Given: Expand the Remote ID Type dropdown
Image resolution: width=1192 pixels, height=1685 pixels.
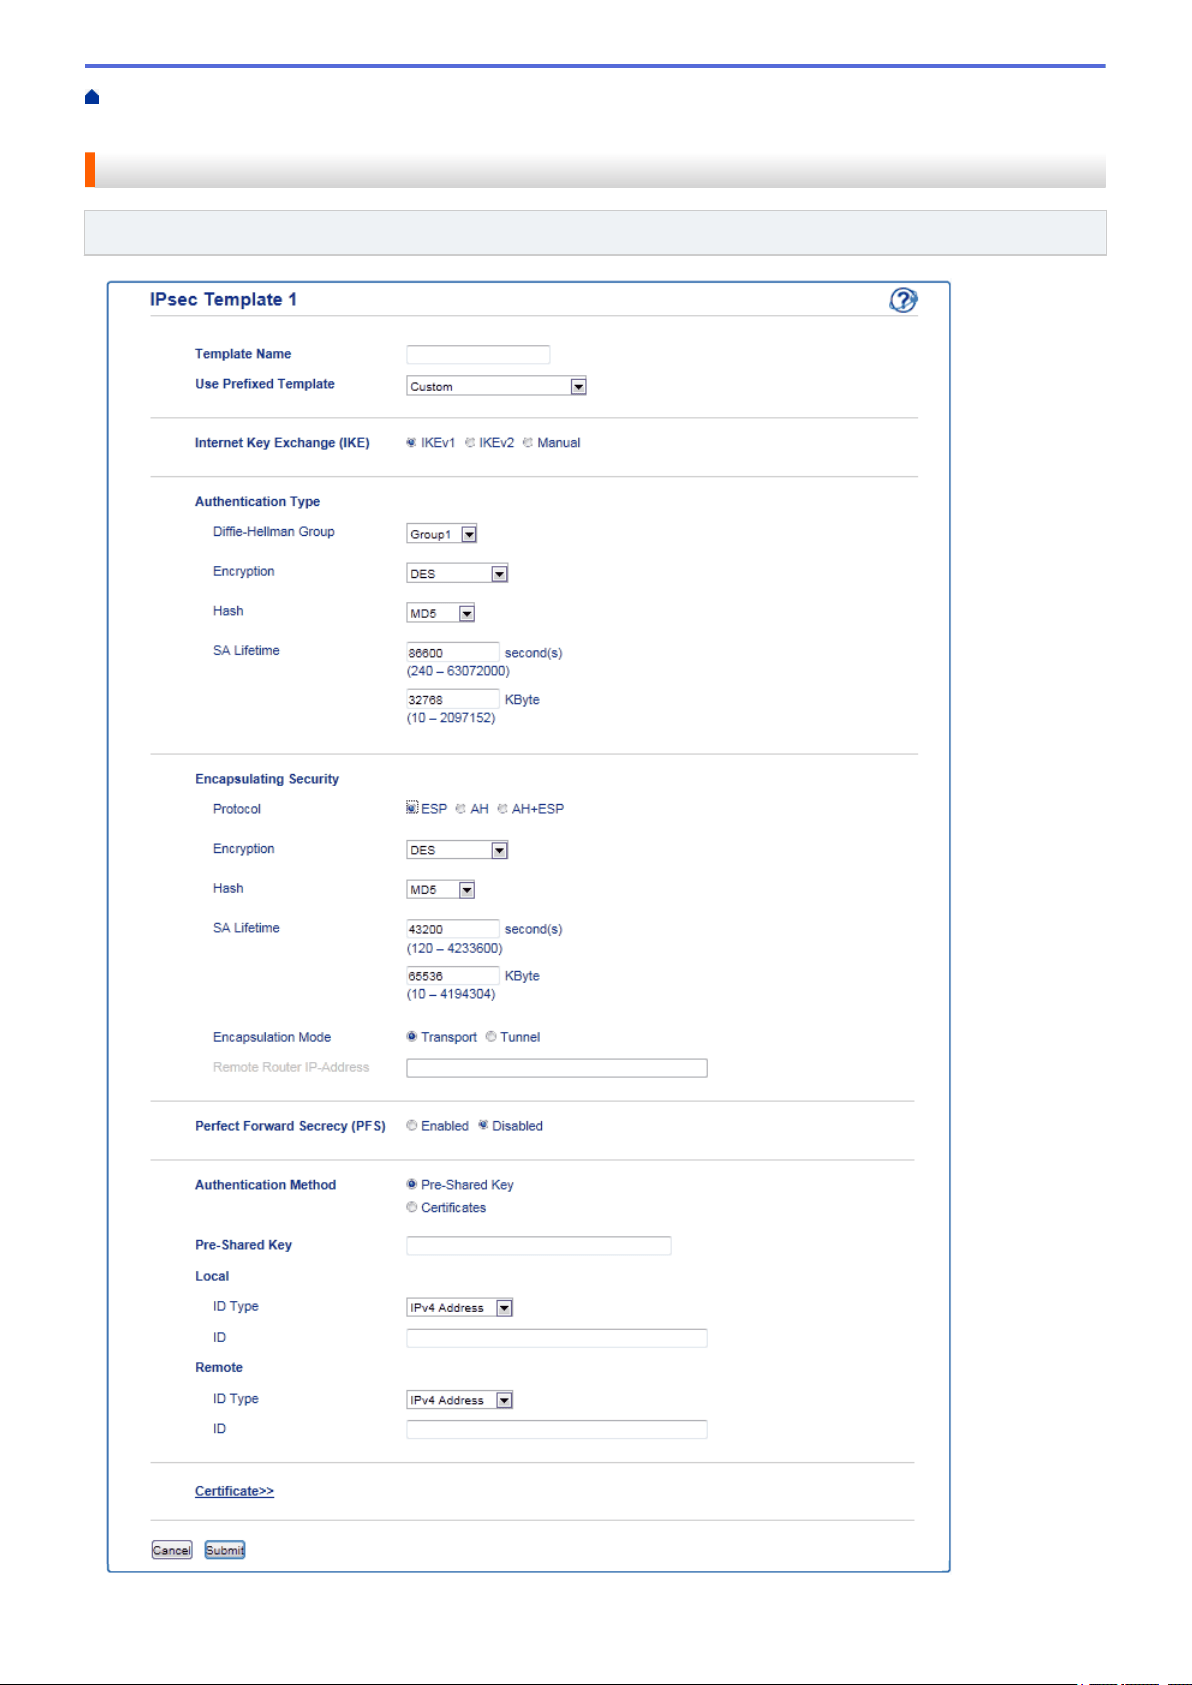Looking at the screenshot, I should point(460,1400).
